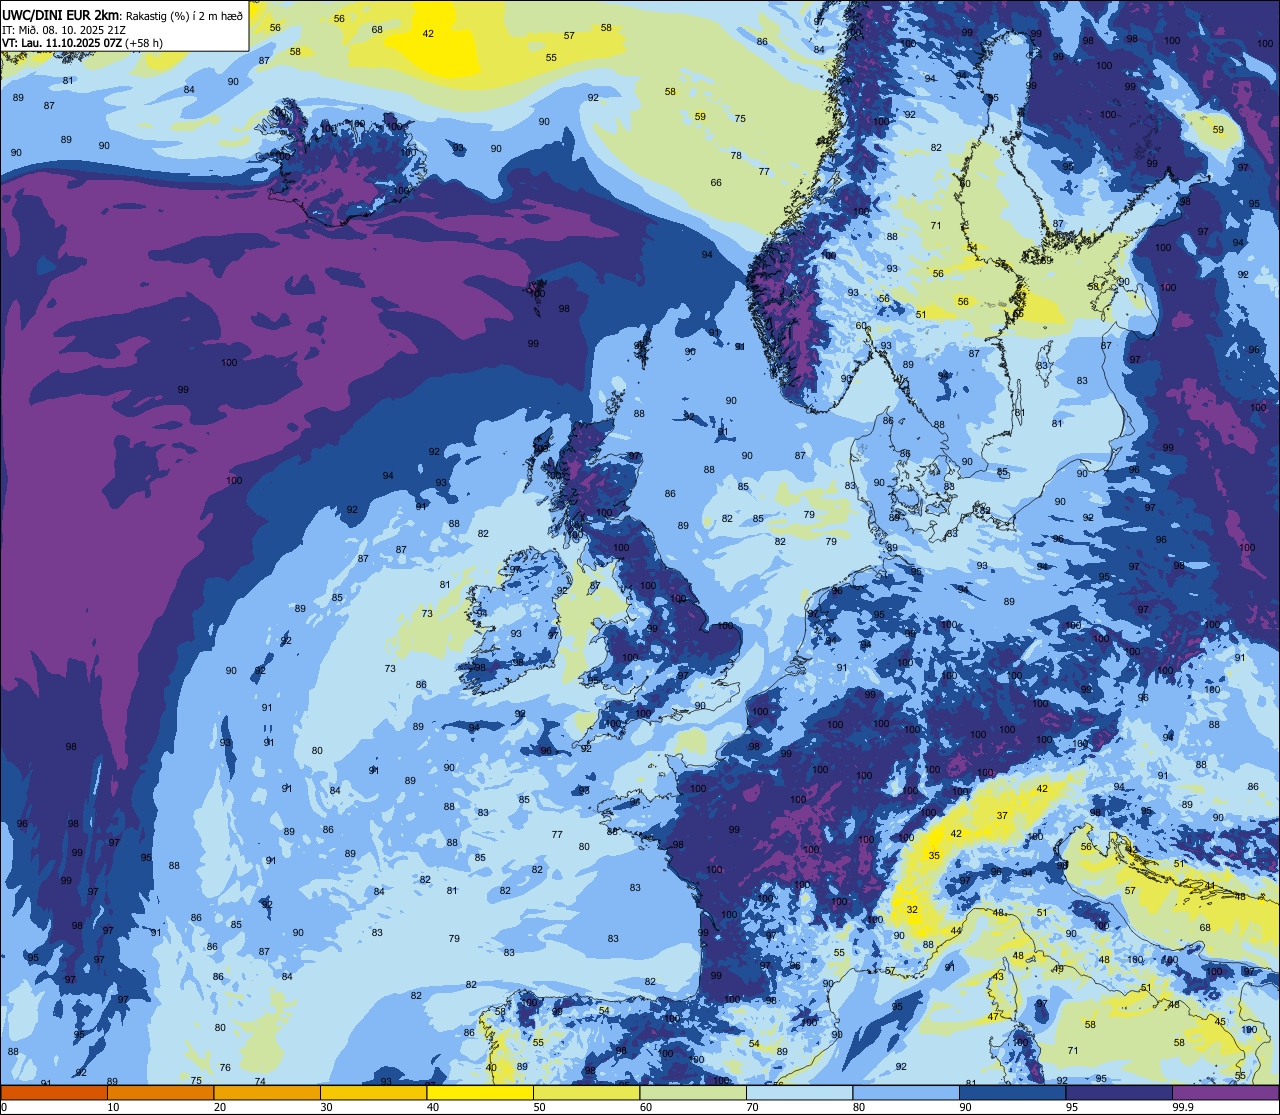Click the legend tick label "80"

859,1107
